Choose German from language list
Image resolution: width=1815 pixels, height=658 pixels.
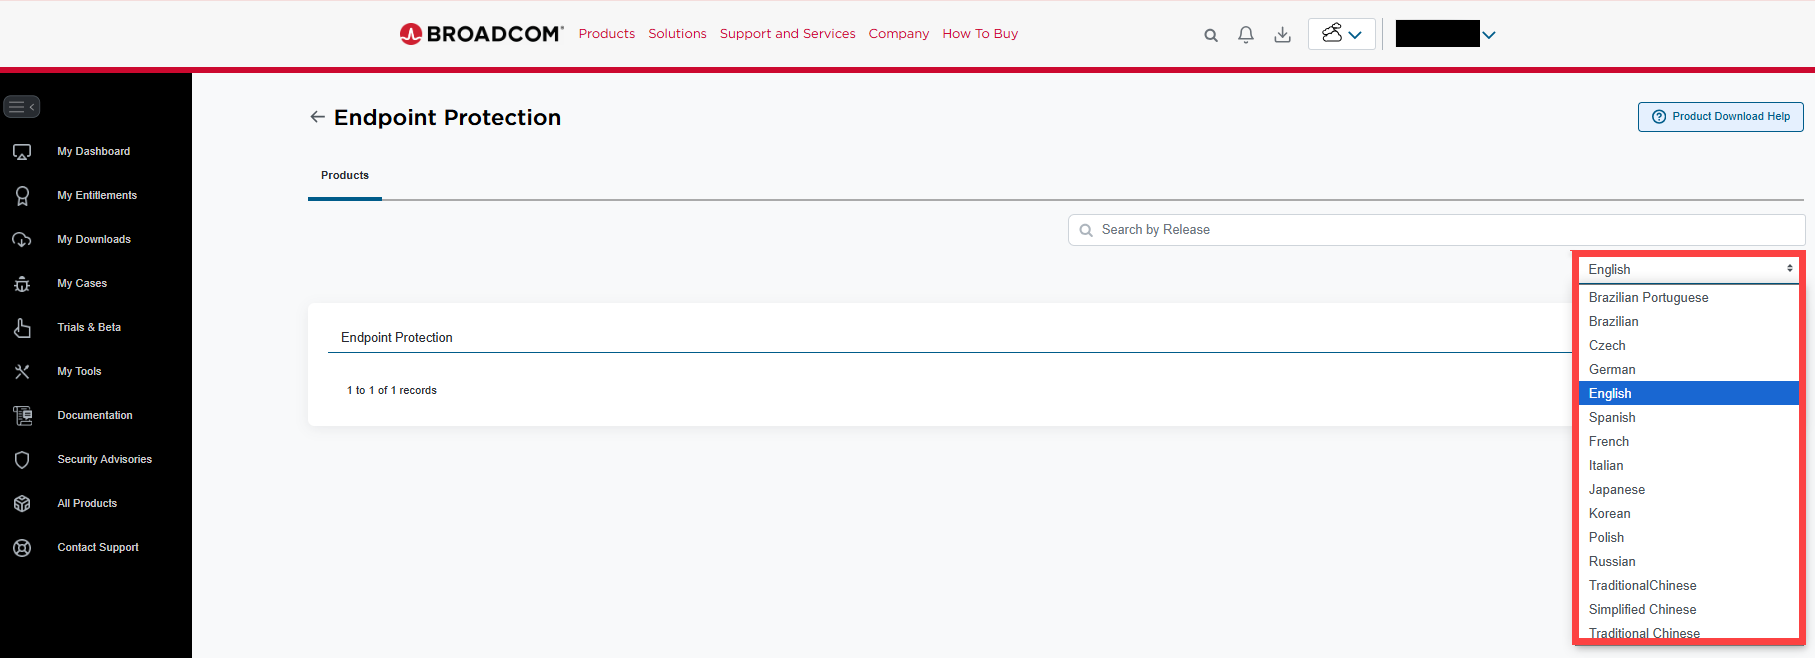tap(1689, 370)
